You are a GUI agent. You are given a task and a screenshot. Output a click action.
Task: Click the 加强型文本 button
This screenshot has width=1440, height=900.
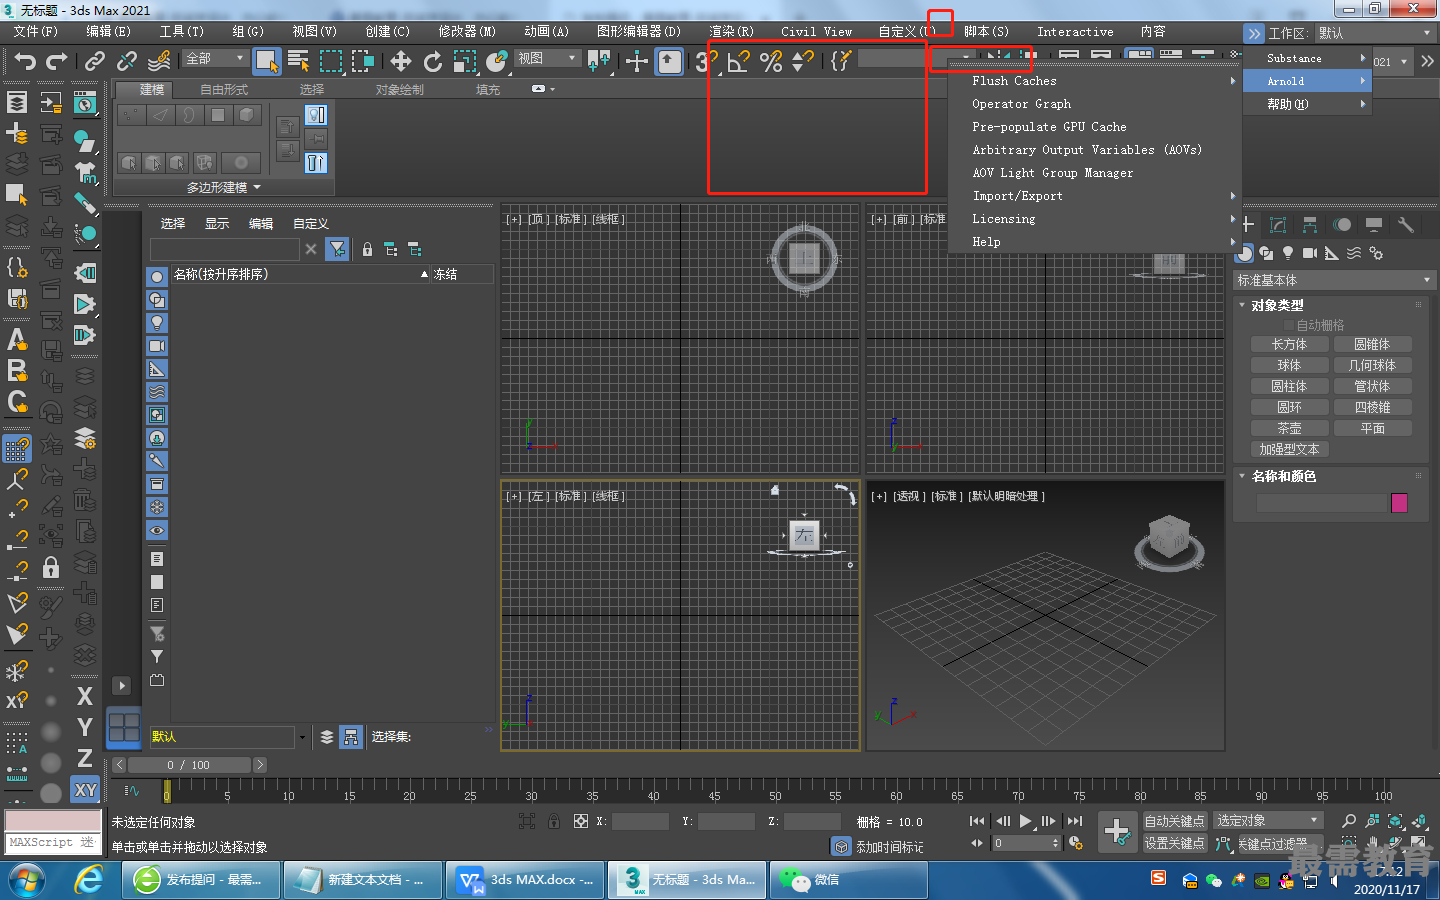click(x=1290, y=449)
